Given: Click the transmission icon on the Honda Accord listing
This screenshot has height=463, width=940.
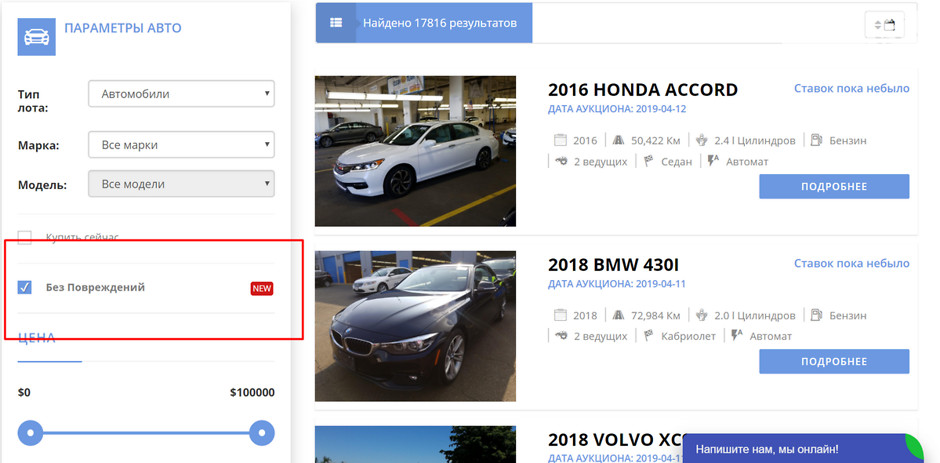Looking at the screenshot, I should point(713,161).
